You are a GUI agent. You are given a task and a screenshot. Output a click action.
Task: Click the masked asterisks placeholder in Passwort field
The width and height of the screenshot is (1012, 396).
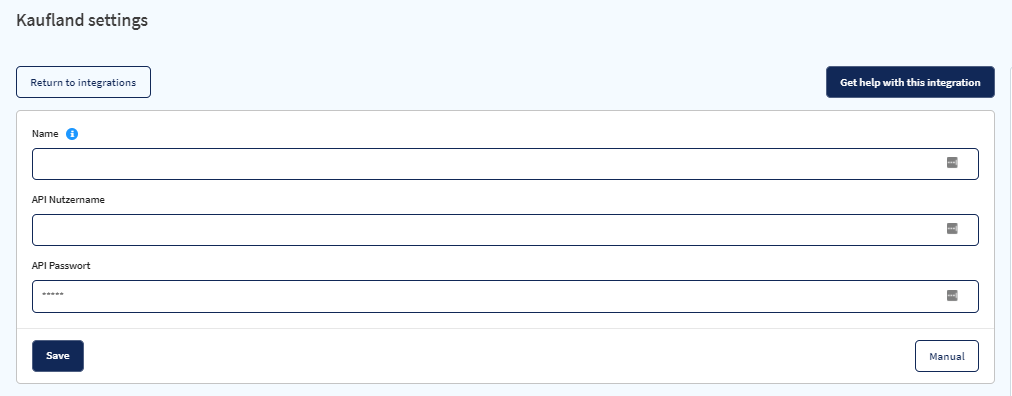[53, 295]
